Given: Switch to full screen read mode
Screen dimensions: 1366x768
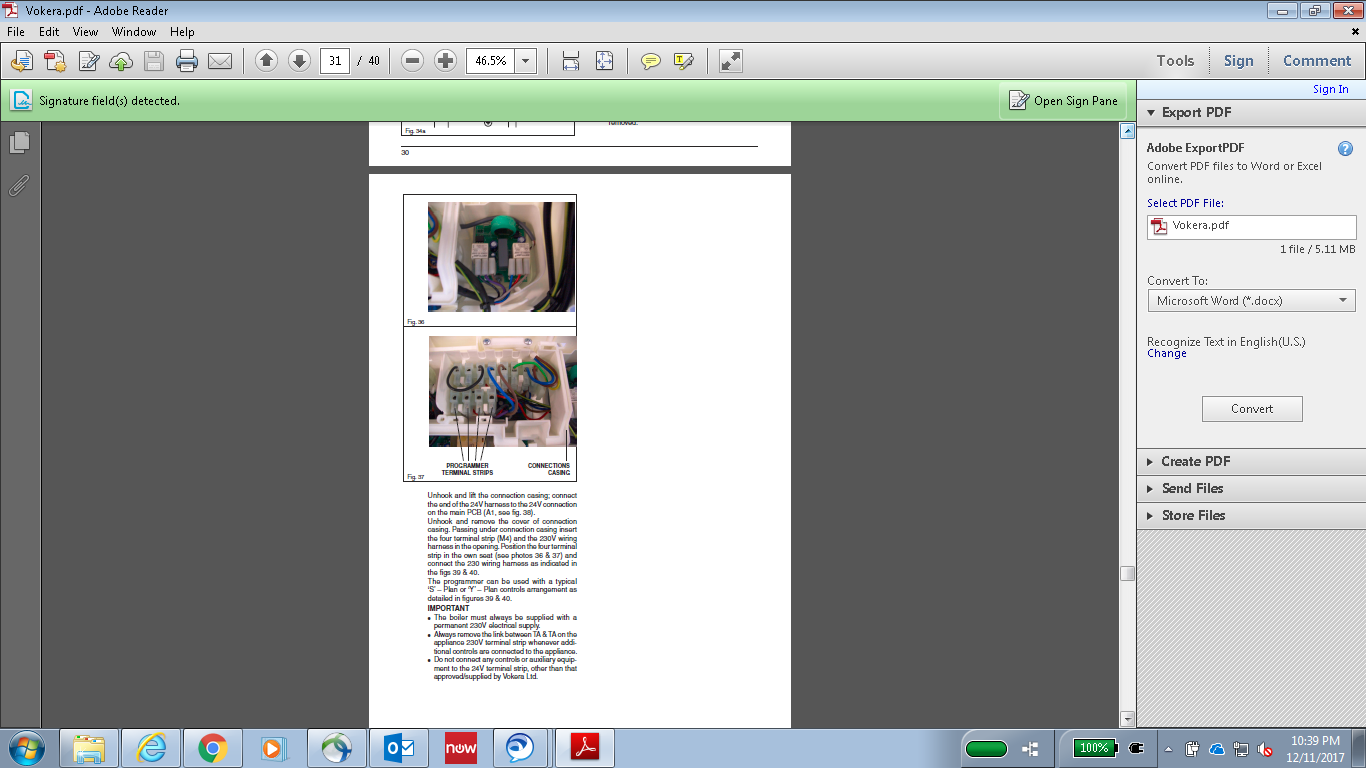Looking at the screenshot, I should pyautogui.click(x=731, y=61).
